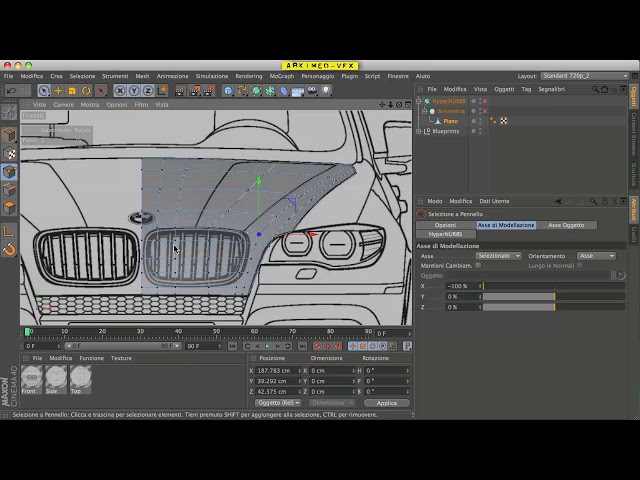Open the light objects bulb icon
The width and height of the screenshot is (640, 480).
coord(326,91)
